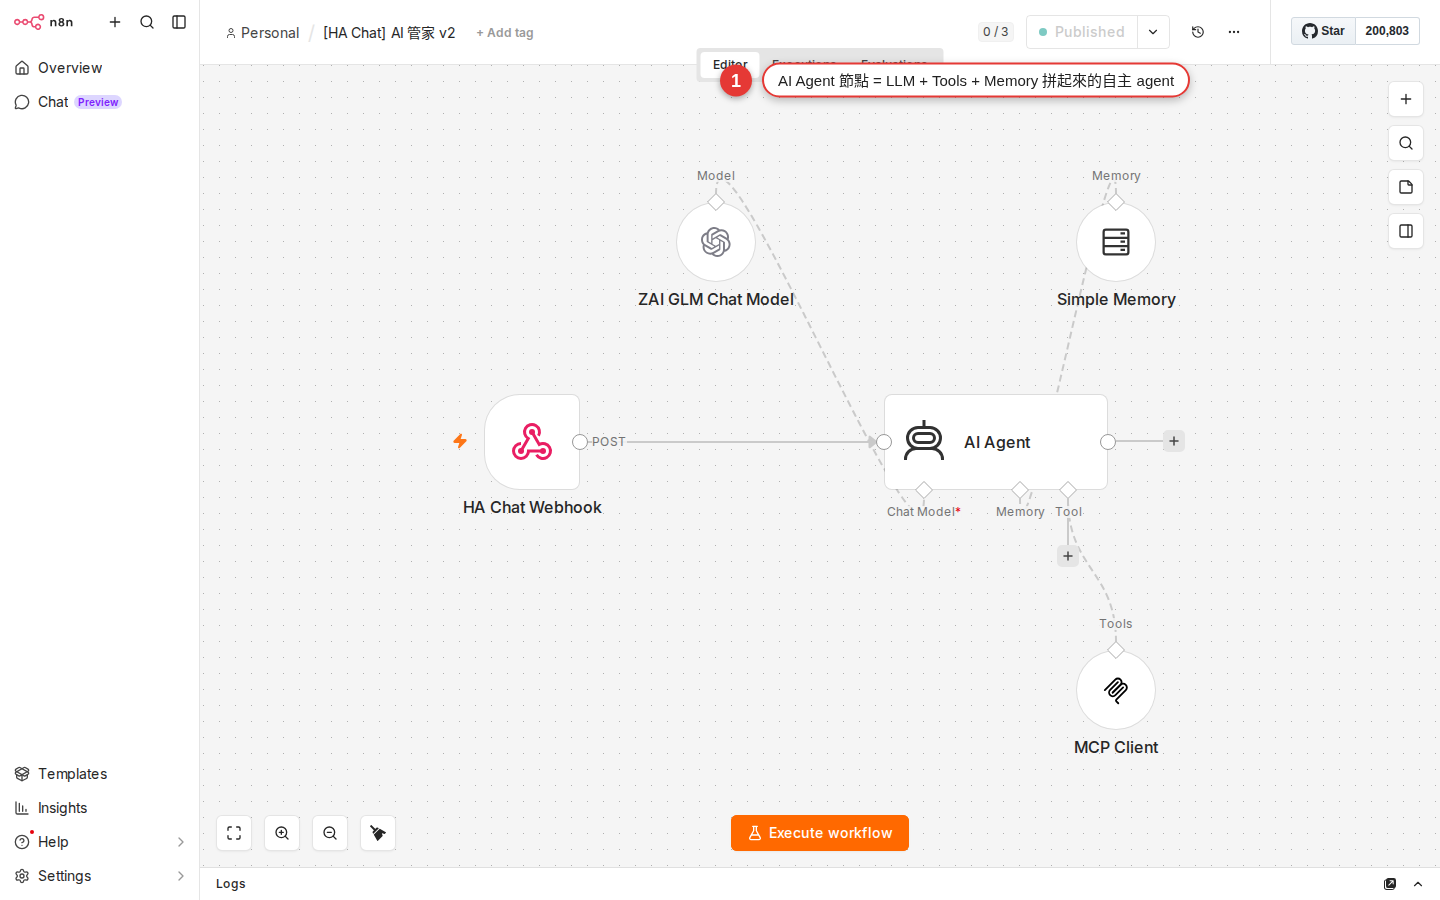Click the 200,803 star count
Viewport: 1440px width, 900px height.
(x=1387, y=31)
